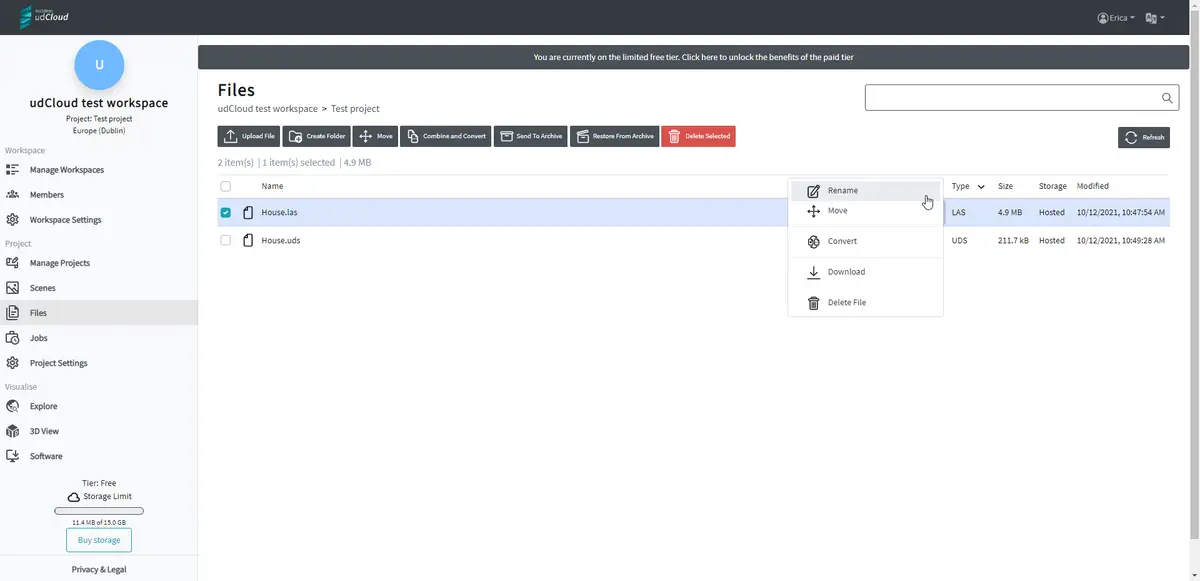
Task: Go to Members page
Action: click(x=47, y=195)
